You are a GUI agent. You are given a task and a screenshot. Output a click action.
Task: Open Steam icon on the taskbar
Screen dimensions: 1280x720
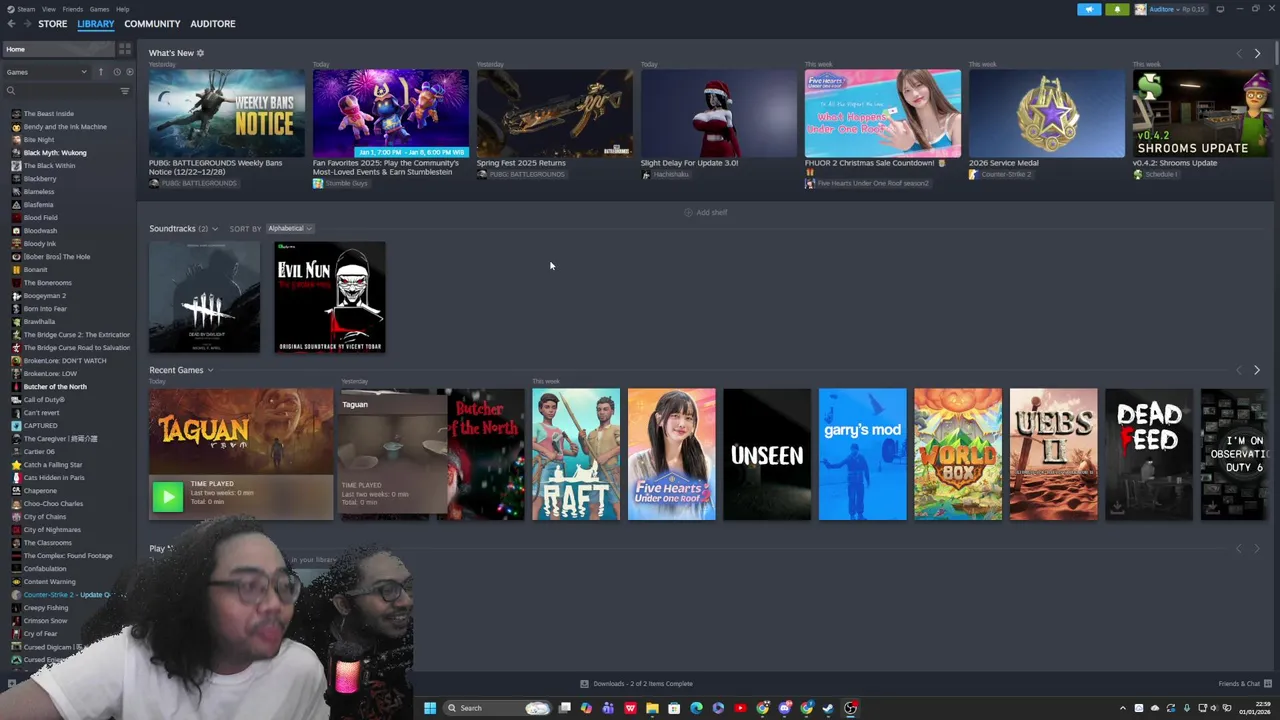pyautogui.click(x=828, y=708)
